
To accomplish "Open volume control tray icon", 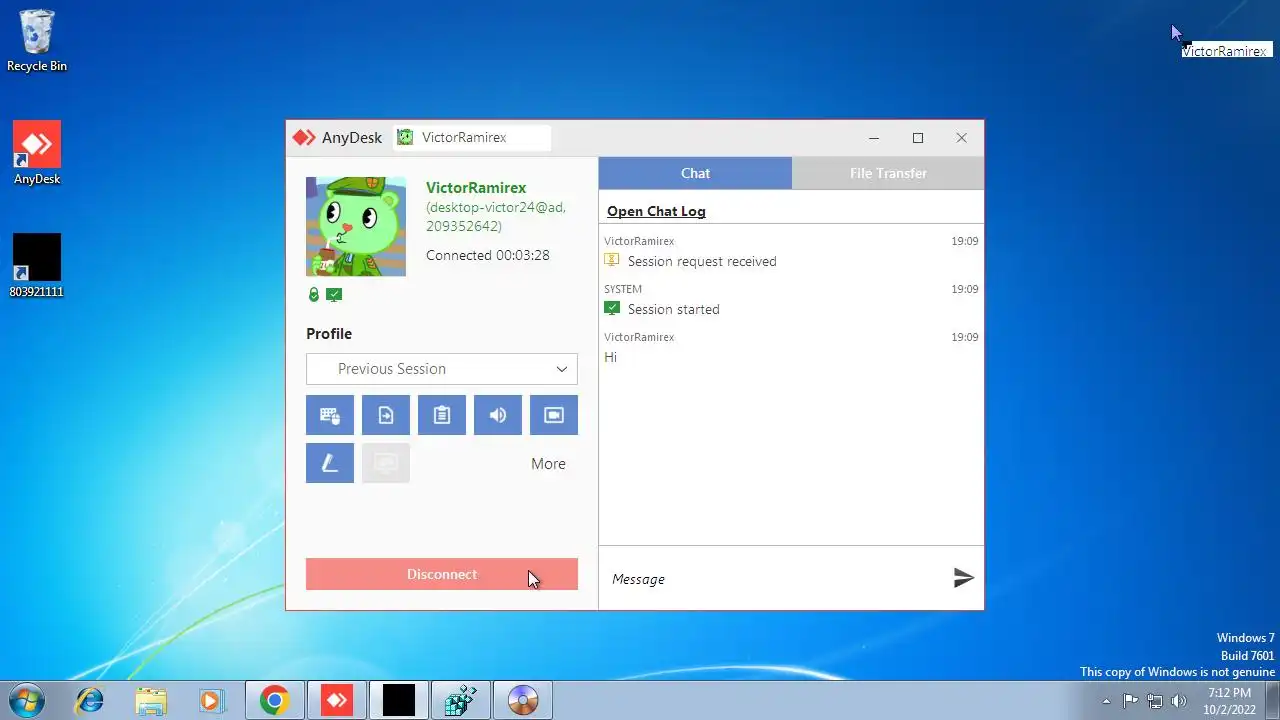I will (1179, 701).
